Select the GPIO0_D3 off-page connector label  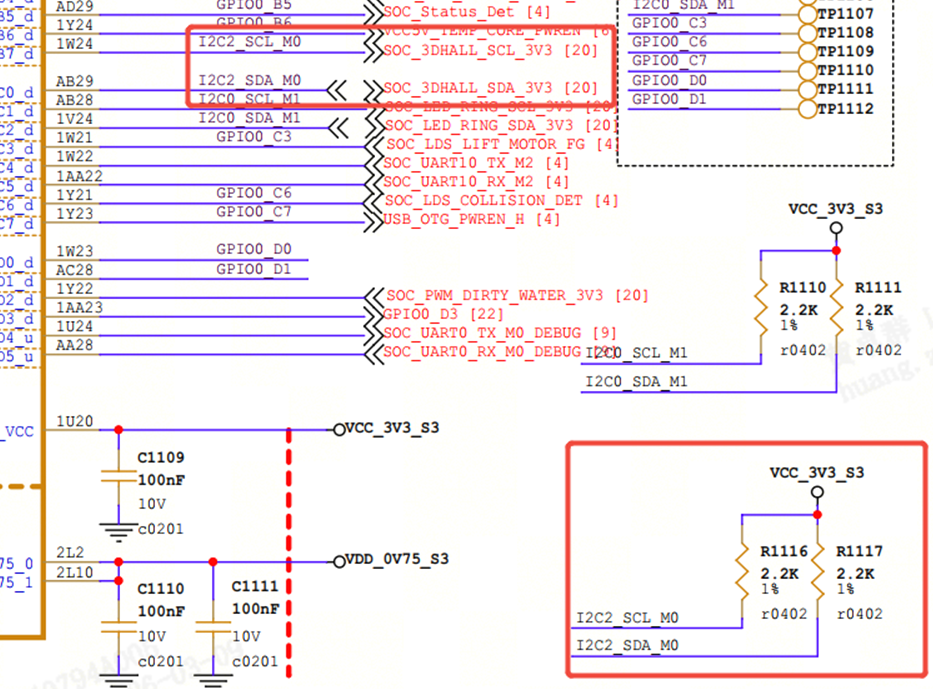click(443, 314)
